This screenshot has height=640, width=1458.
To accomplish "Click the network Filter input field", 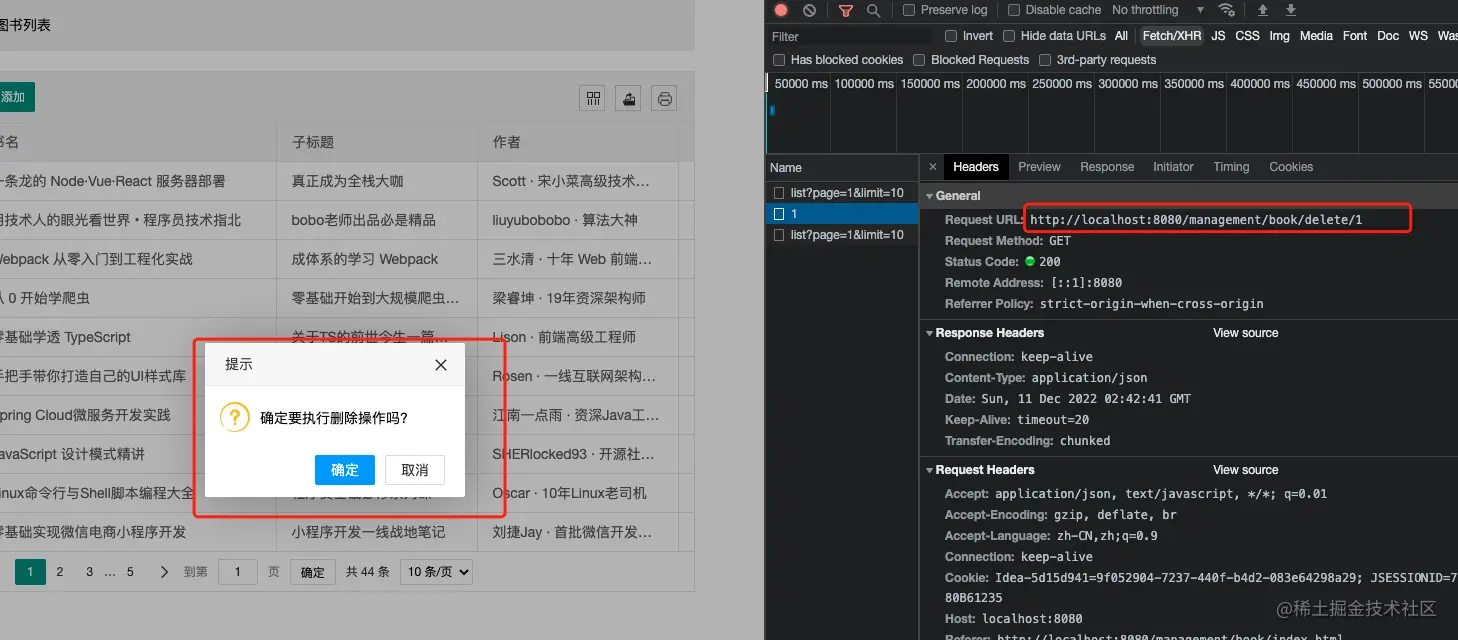I will tap(850, 36).
